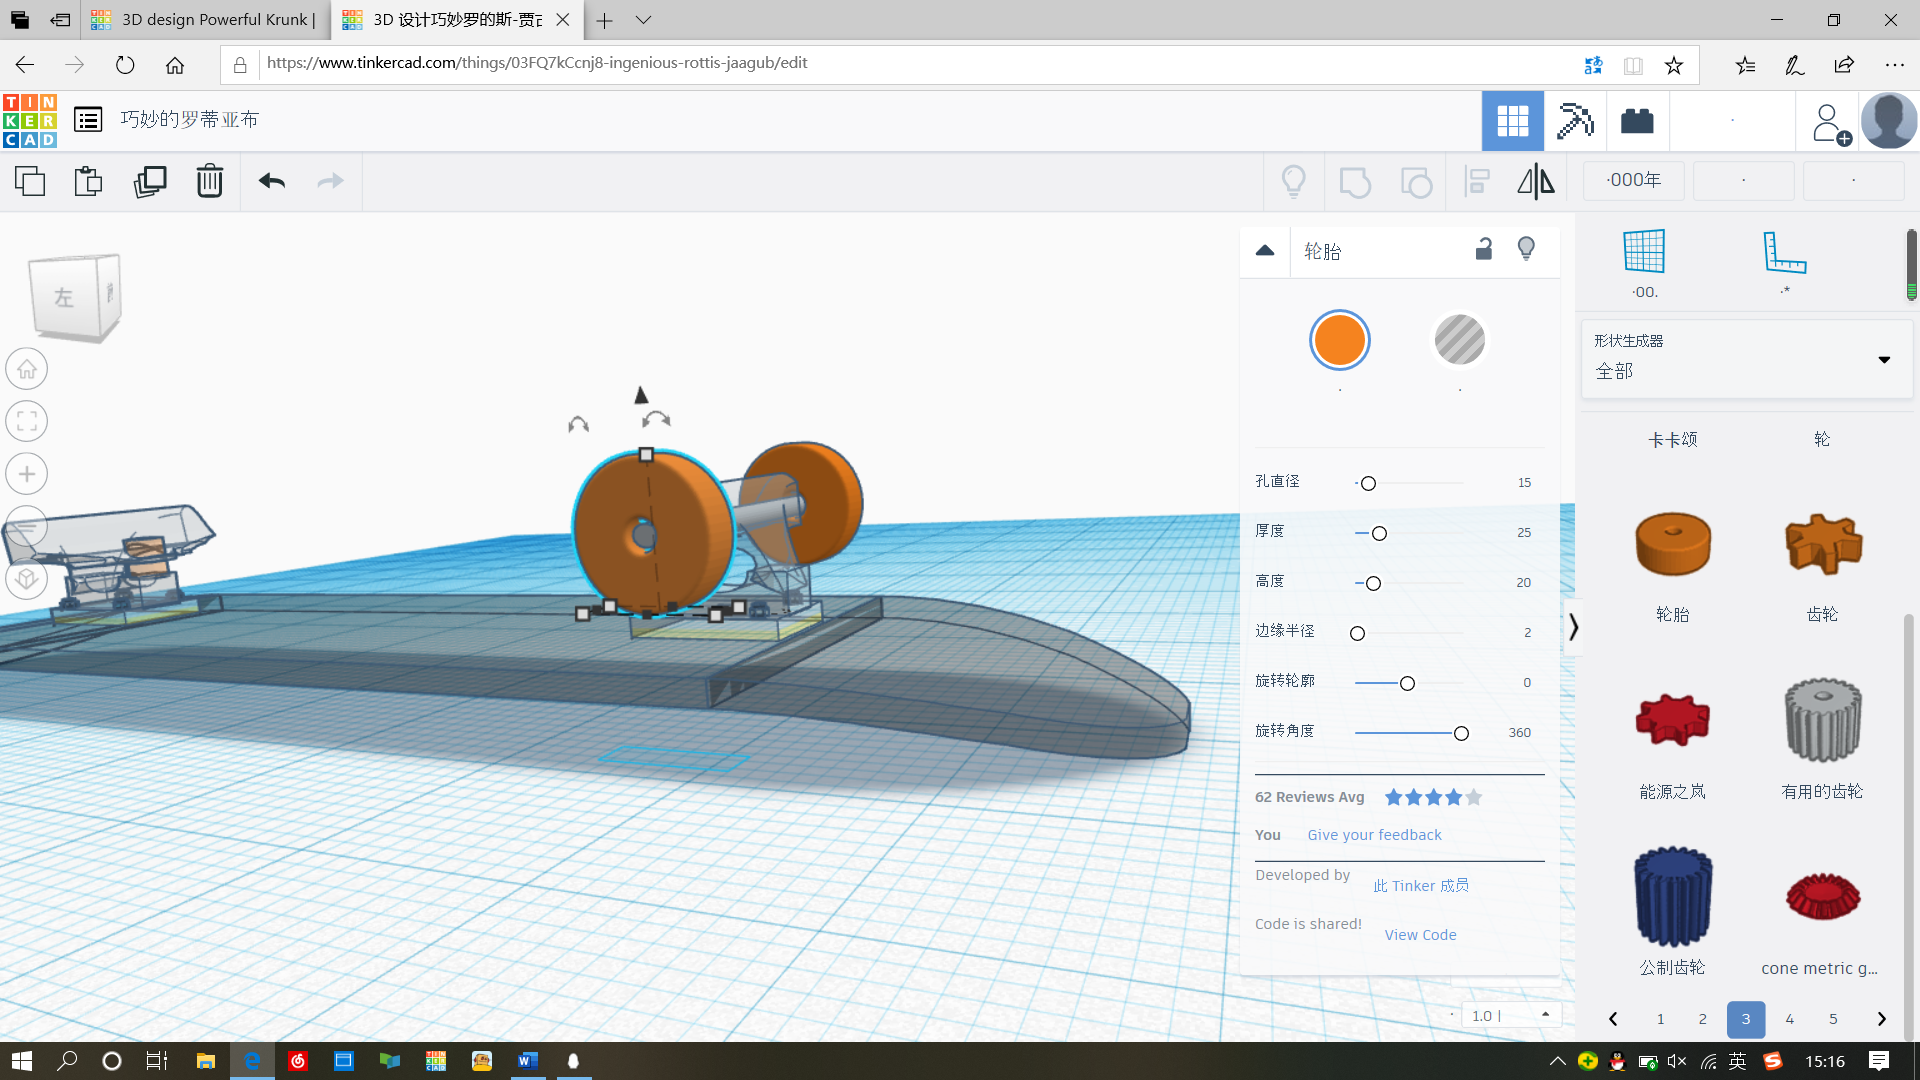Image resolution: width=1920 pixels, height=1080 pixels.
Task: Collapse the 轮胎 shape inspector panel
Action: 1265,250
